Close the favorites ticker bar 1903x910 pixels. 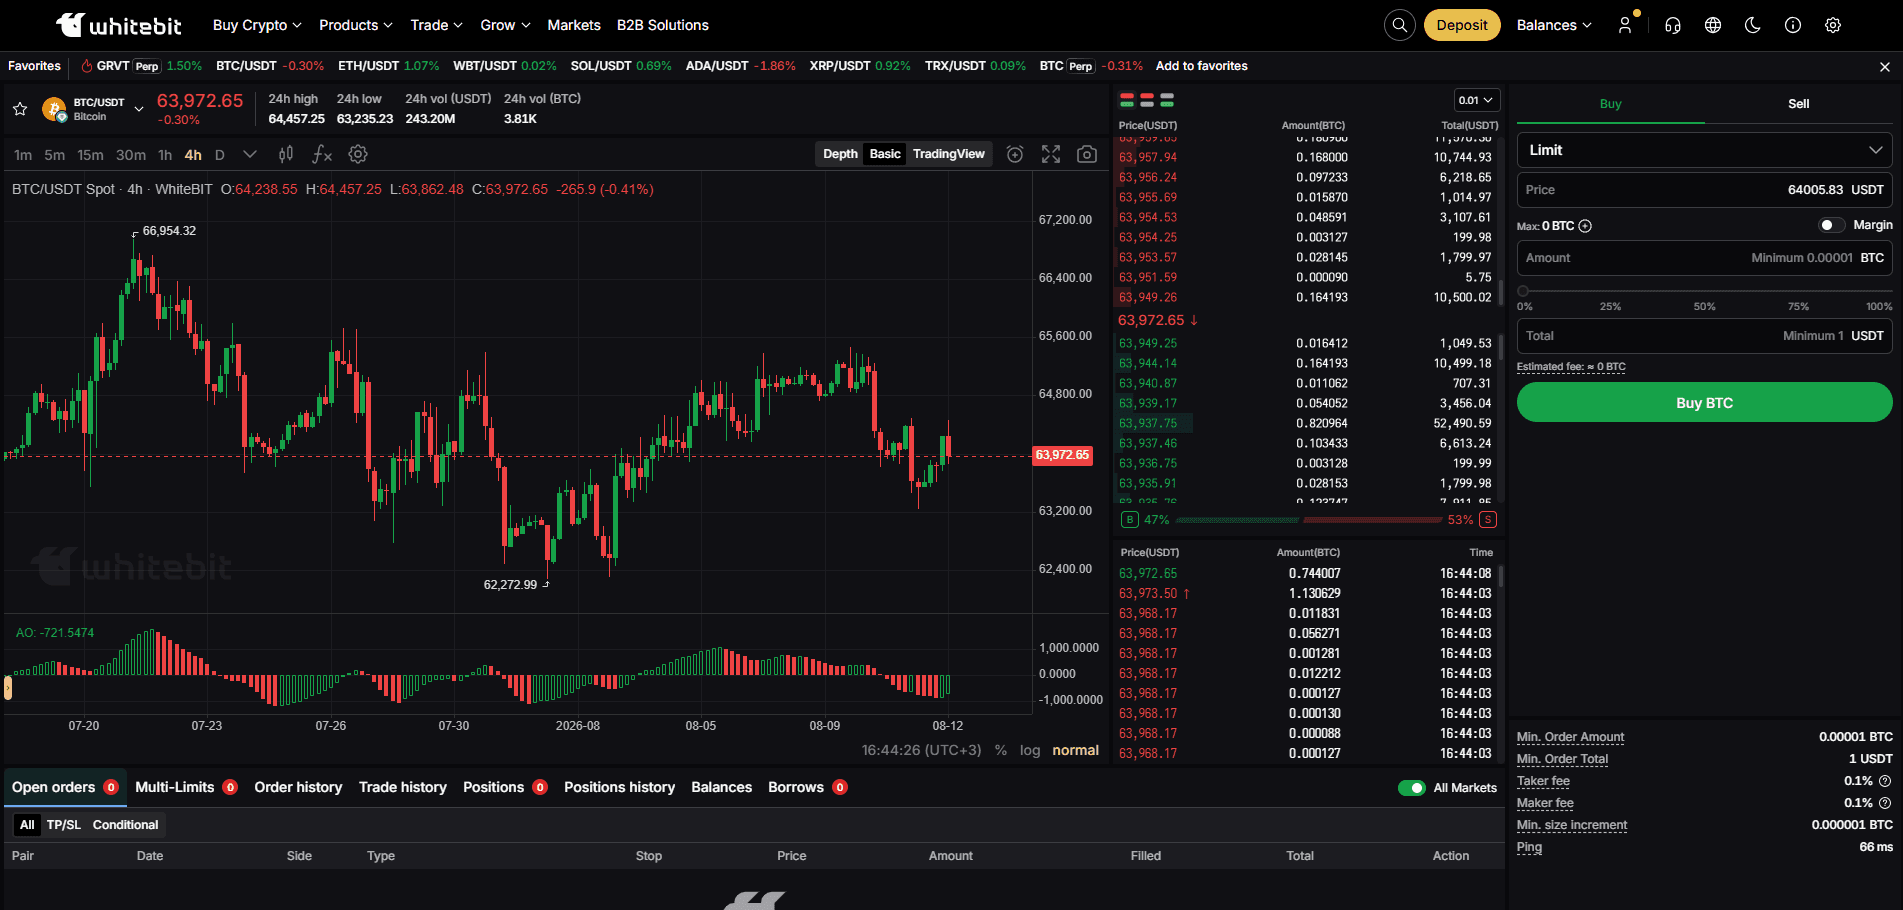coord(1885,67)
